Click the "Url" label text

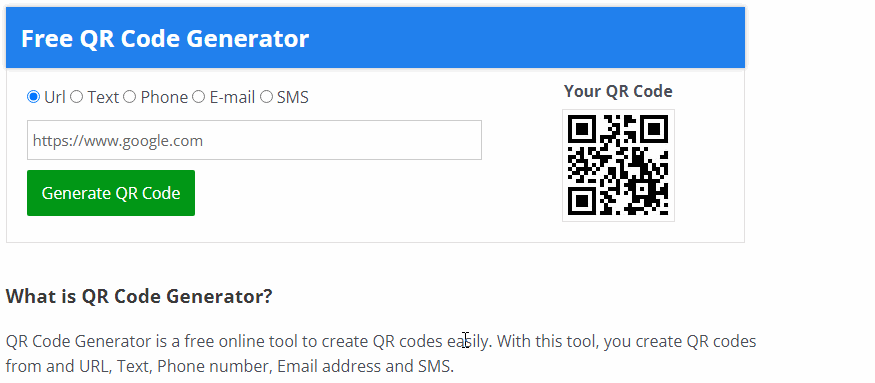55,97
